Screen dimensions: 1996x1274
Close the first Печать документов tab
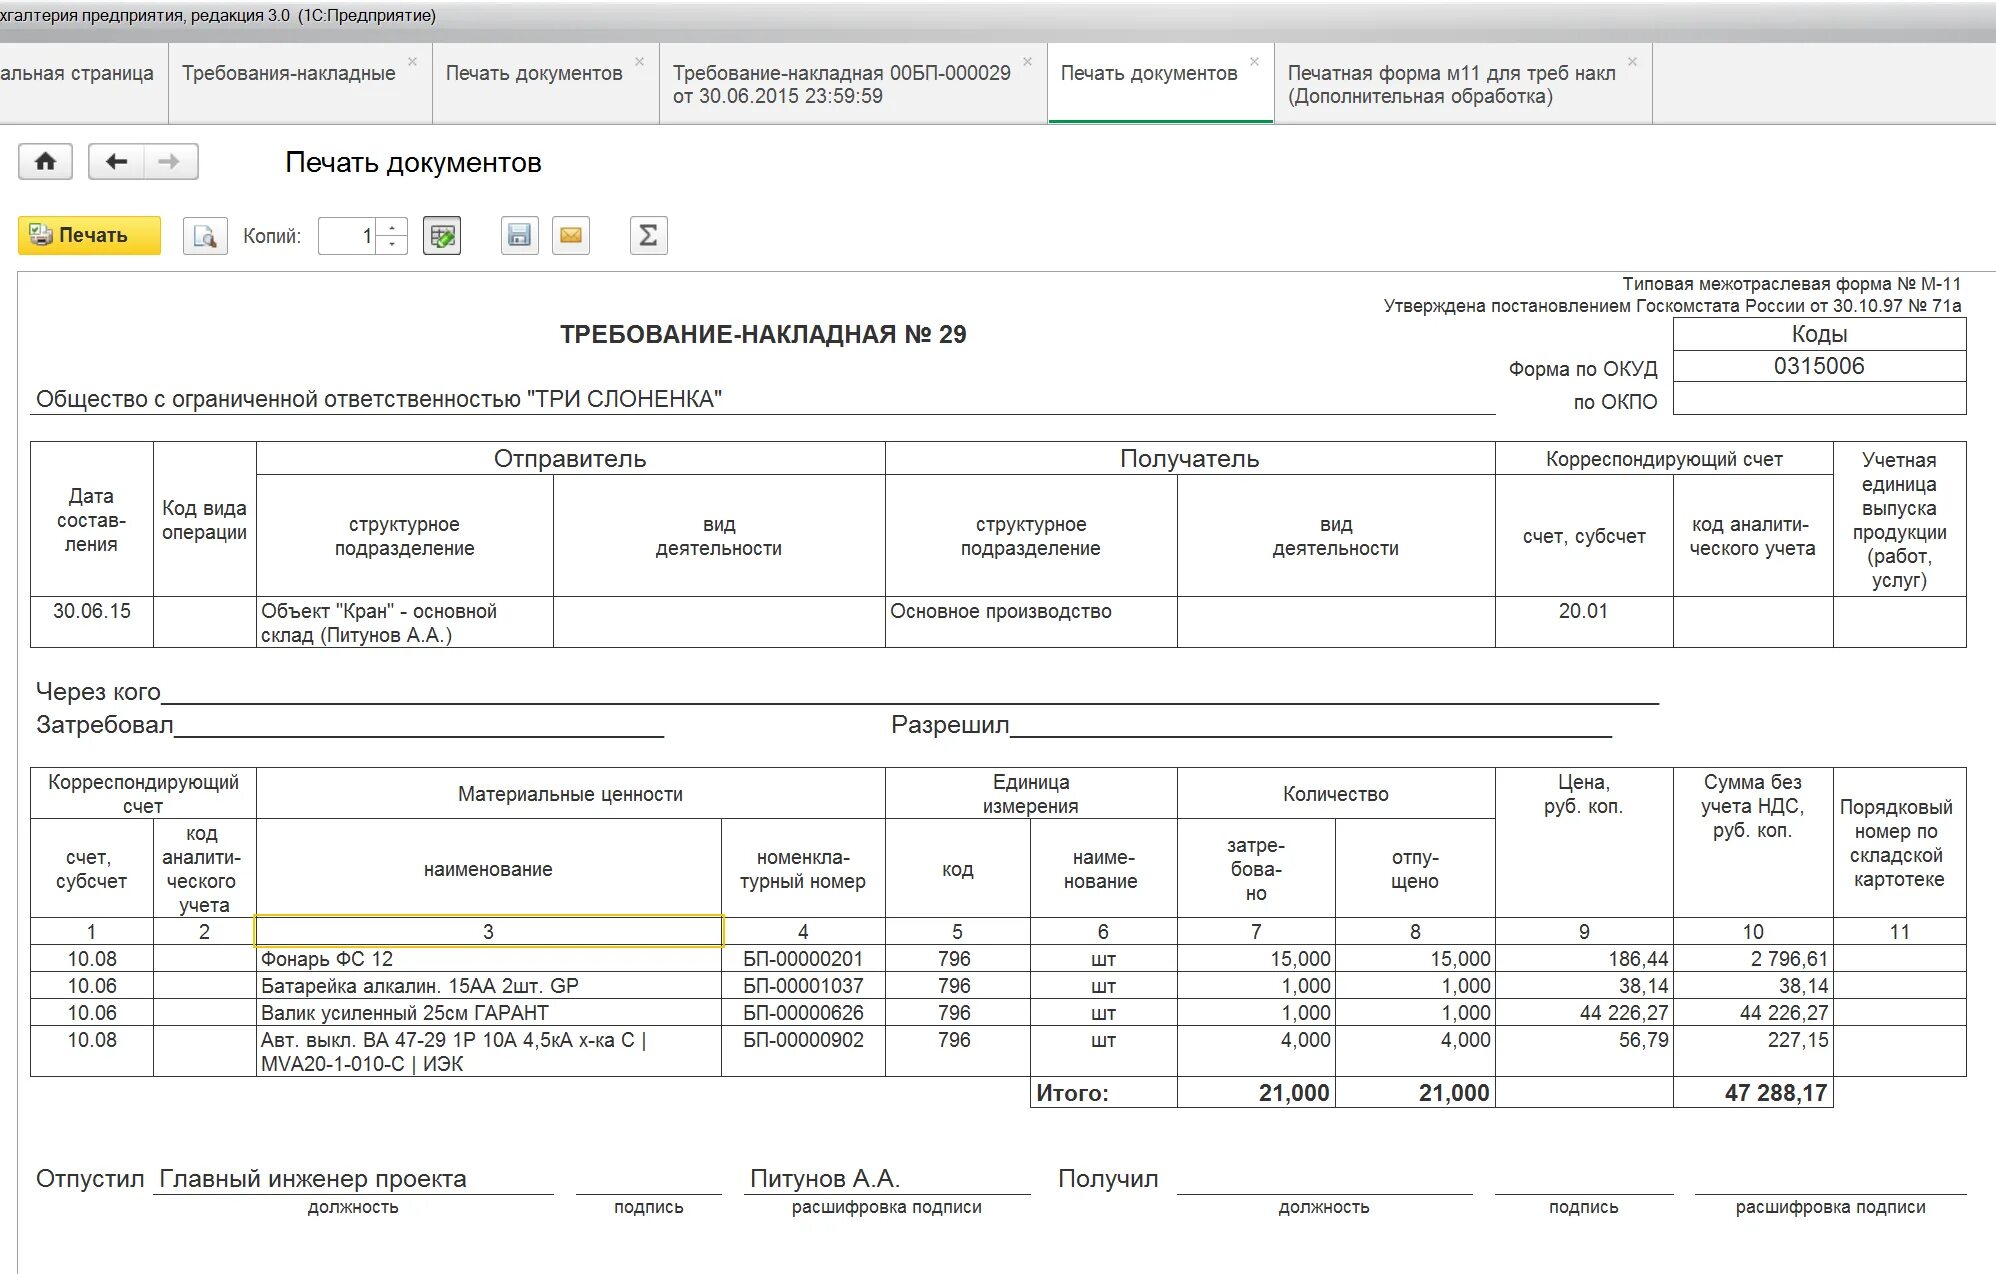(x=639, y=61)
